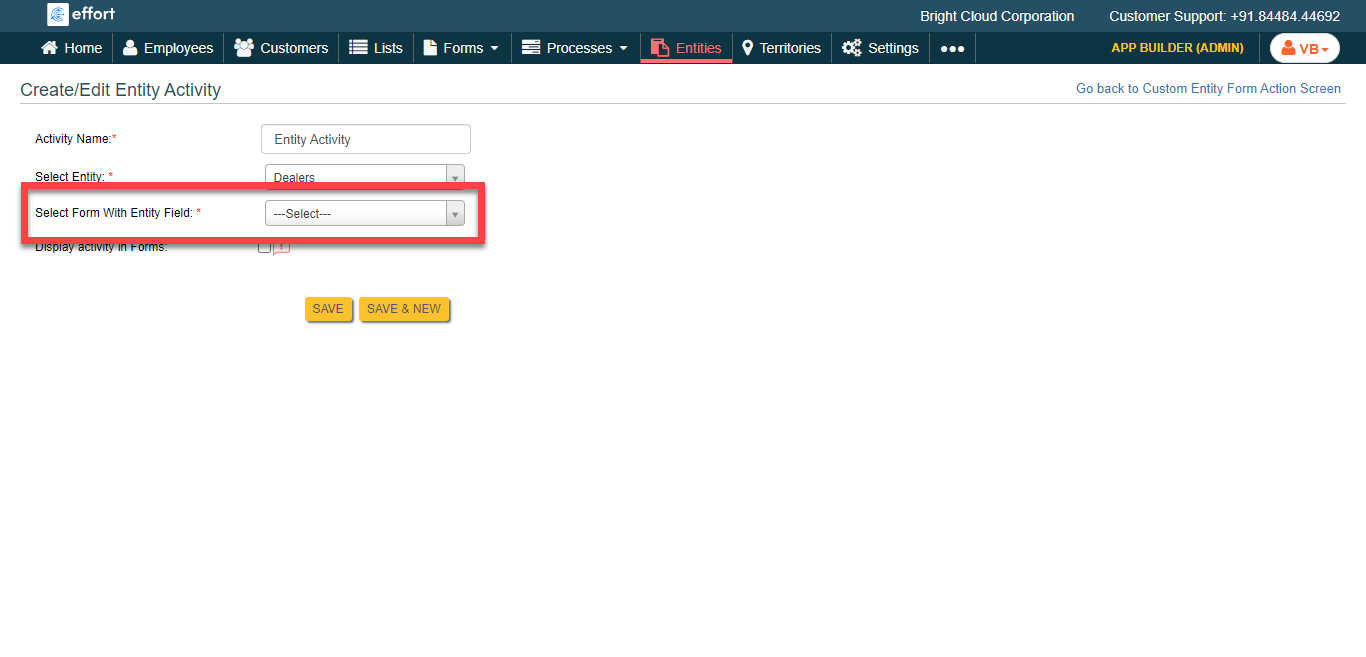1366x657 pixels.
Task: Expand the VB user account menu
Action: (x=1304, y=48)
